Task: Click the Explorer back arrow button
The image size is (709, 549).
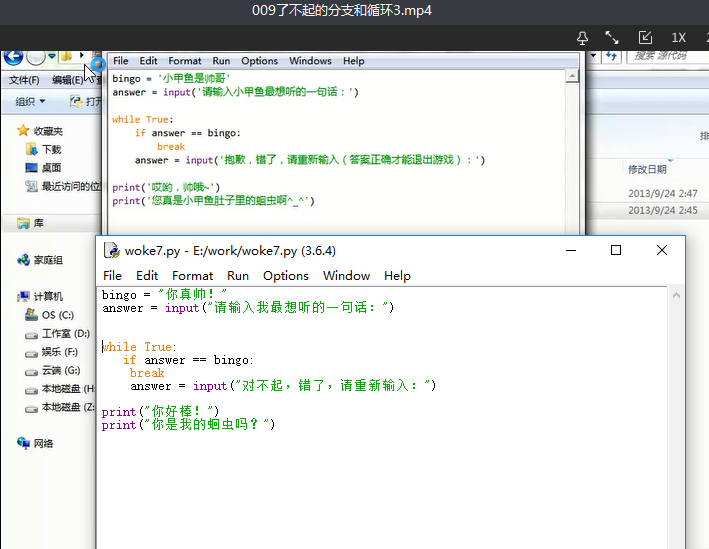Action: click(x=14, y=57)
